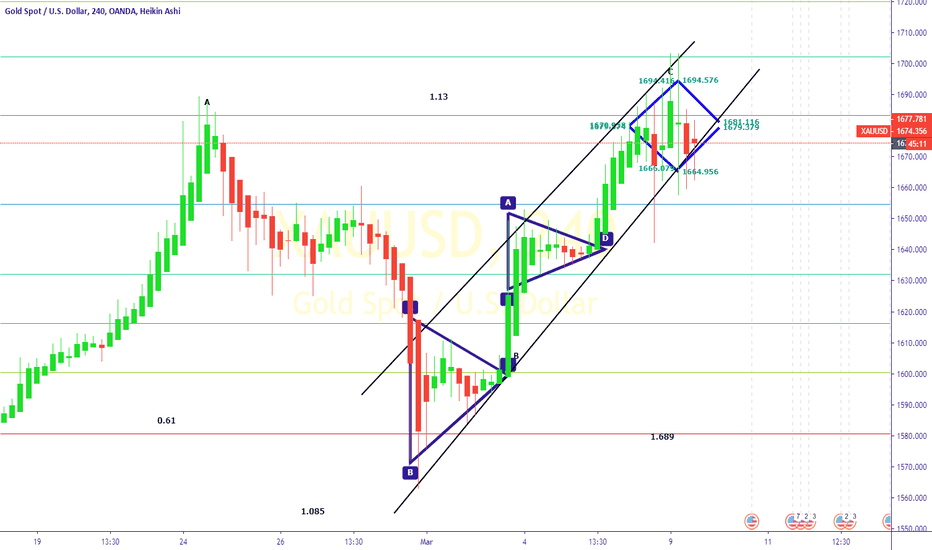Open US economic event icon with count 7

[x=793, y=521]
